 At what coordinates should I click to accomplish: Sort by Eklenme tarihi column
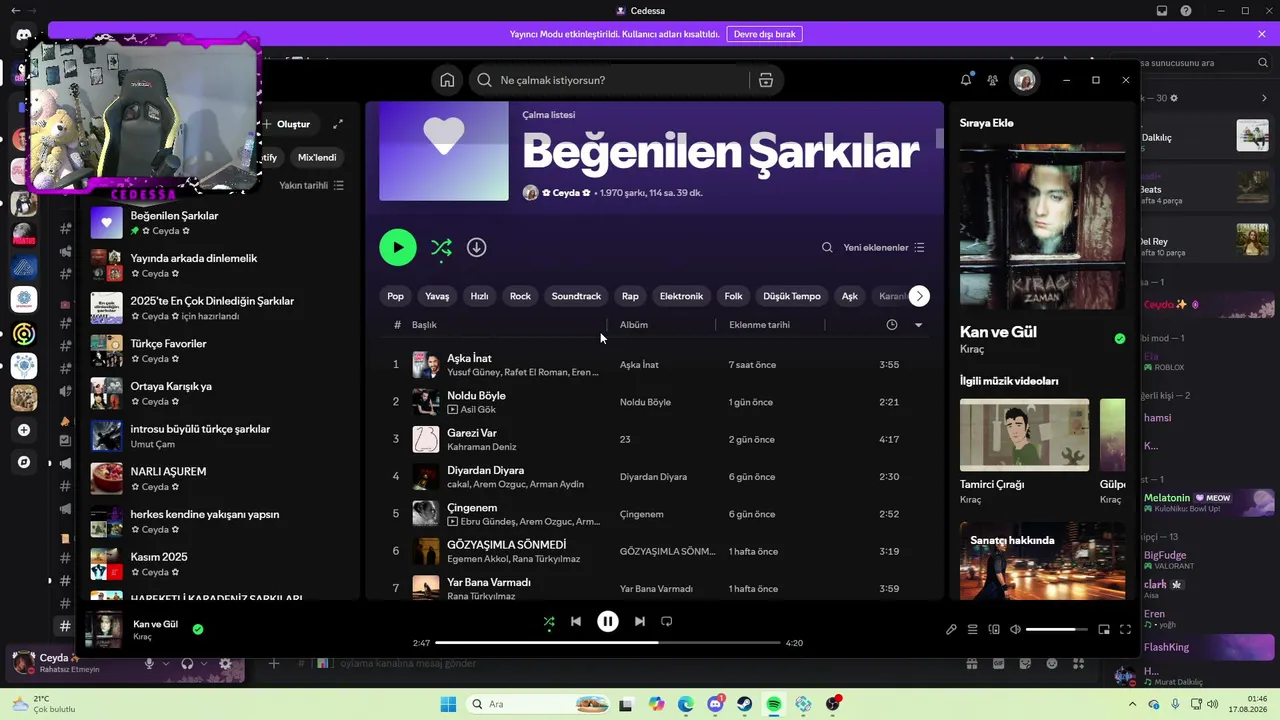click(x=759, y=325)
